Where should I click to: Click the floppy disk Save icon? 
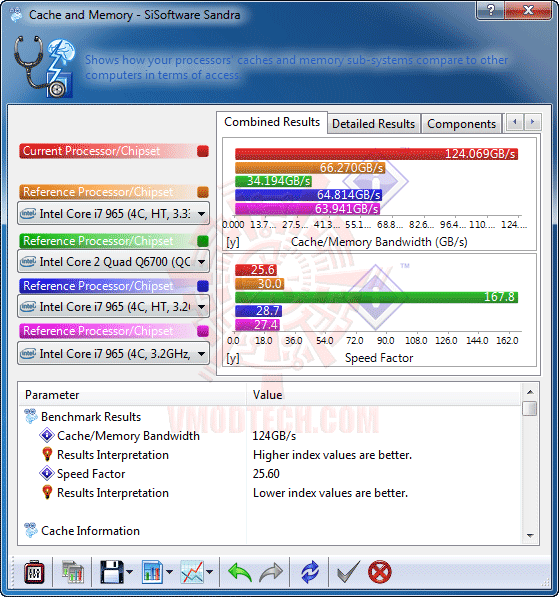pos(112,571)
